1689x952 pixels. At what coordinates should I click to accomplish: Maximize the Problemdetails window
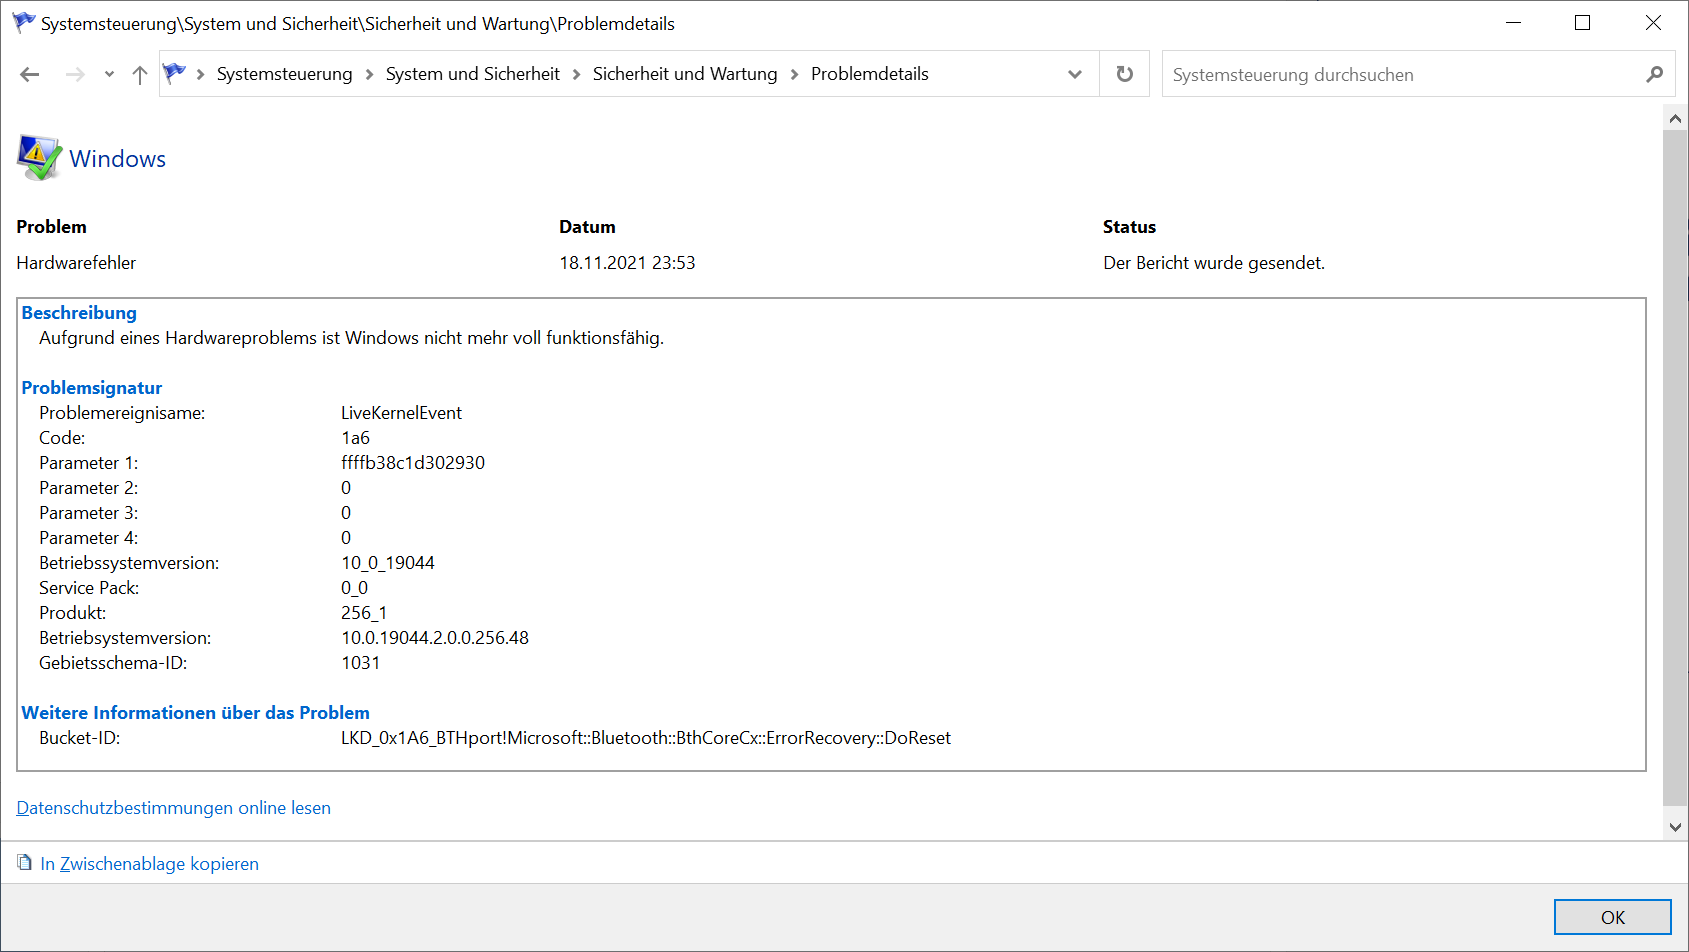tap(1582, 23)
